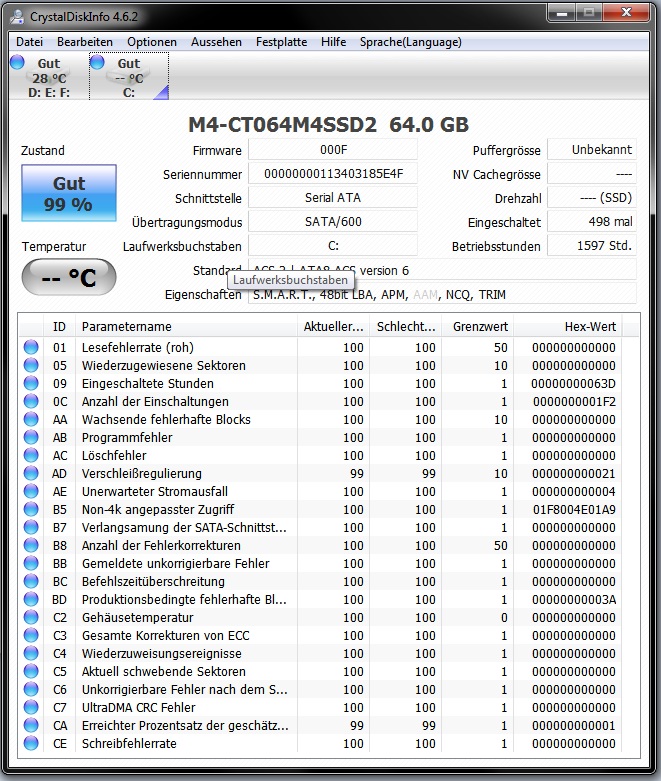Click status orb for Löschfehler row
This screenshot has height=781, width=661.
(31, 455)
